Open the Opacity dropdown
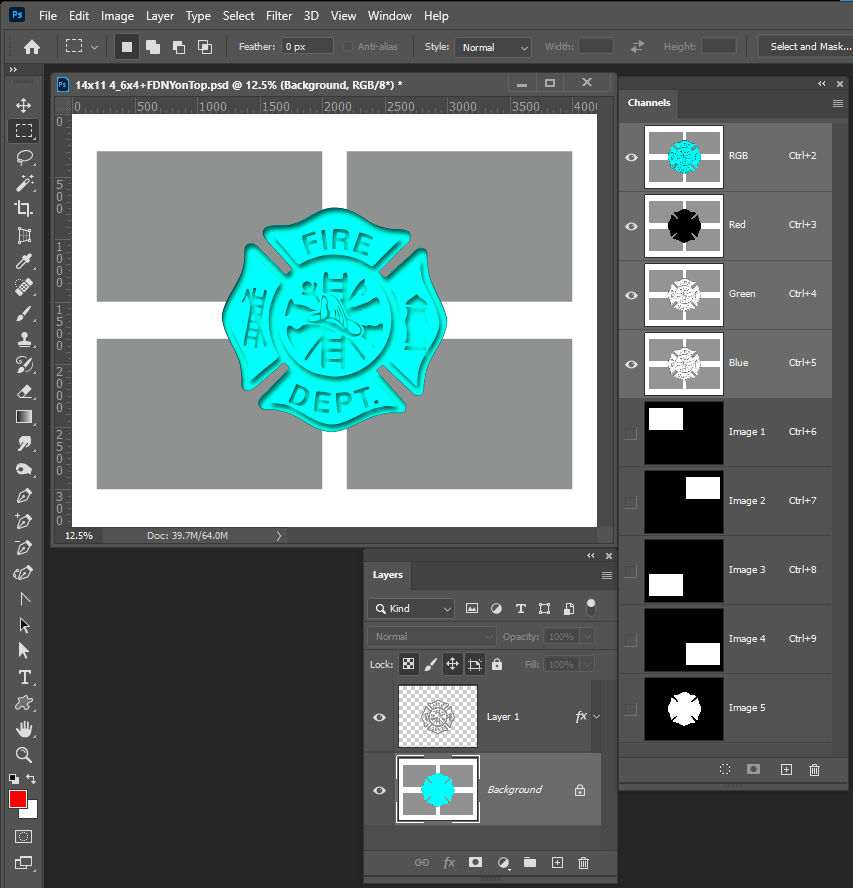Screen dimensions: 853x888 pos(588,636)
